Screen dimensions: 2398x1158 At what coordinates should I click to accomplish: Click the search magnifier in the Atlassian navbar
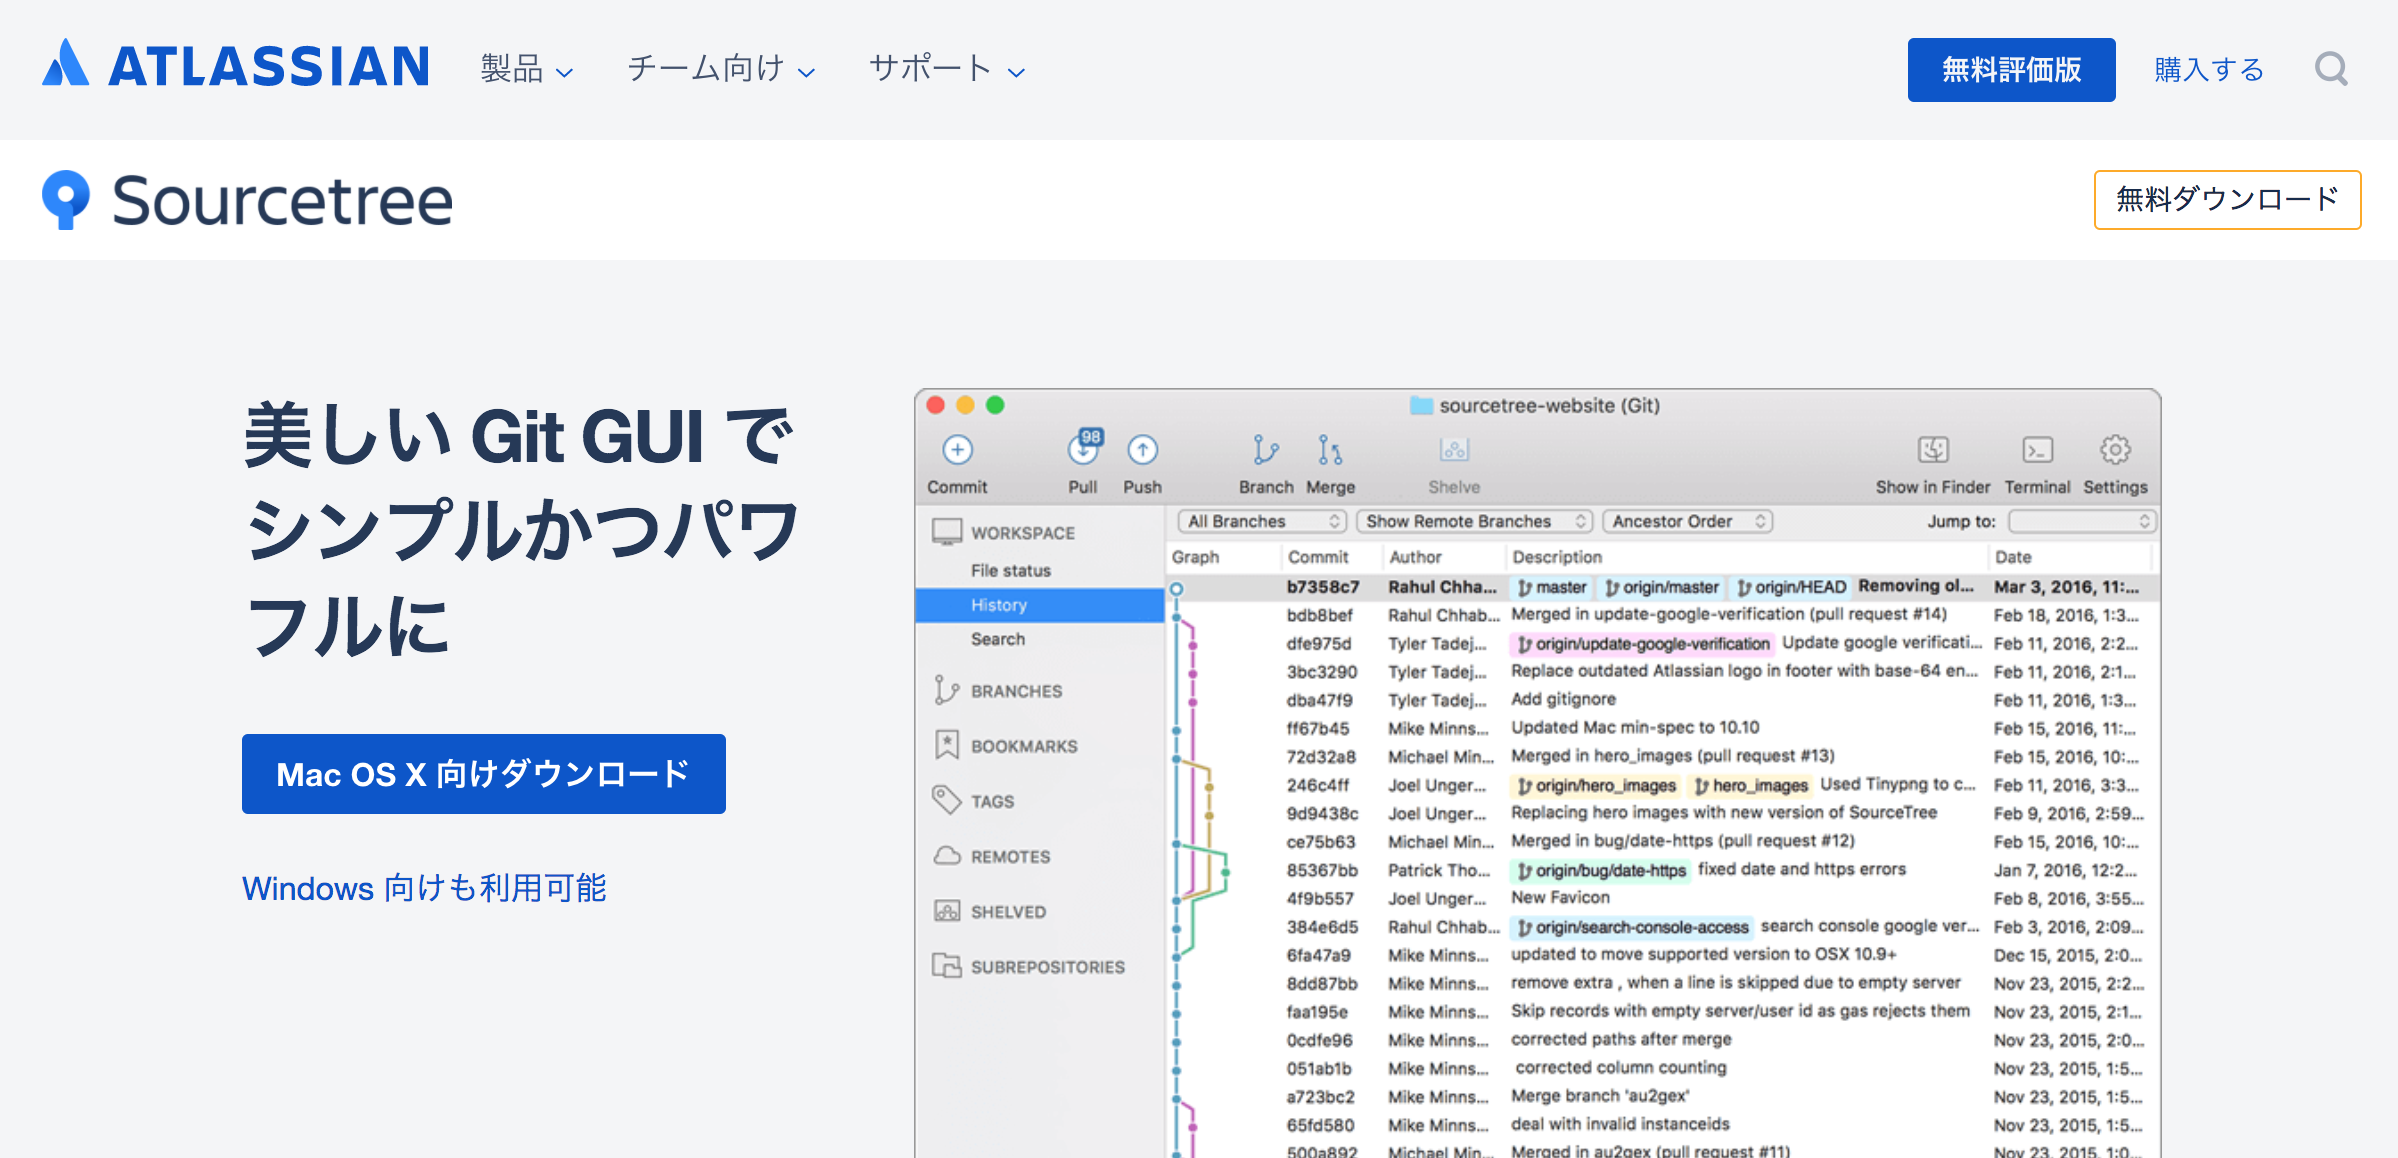pos(2332,68)
